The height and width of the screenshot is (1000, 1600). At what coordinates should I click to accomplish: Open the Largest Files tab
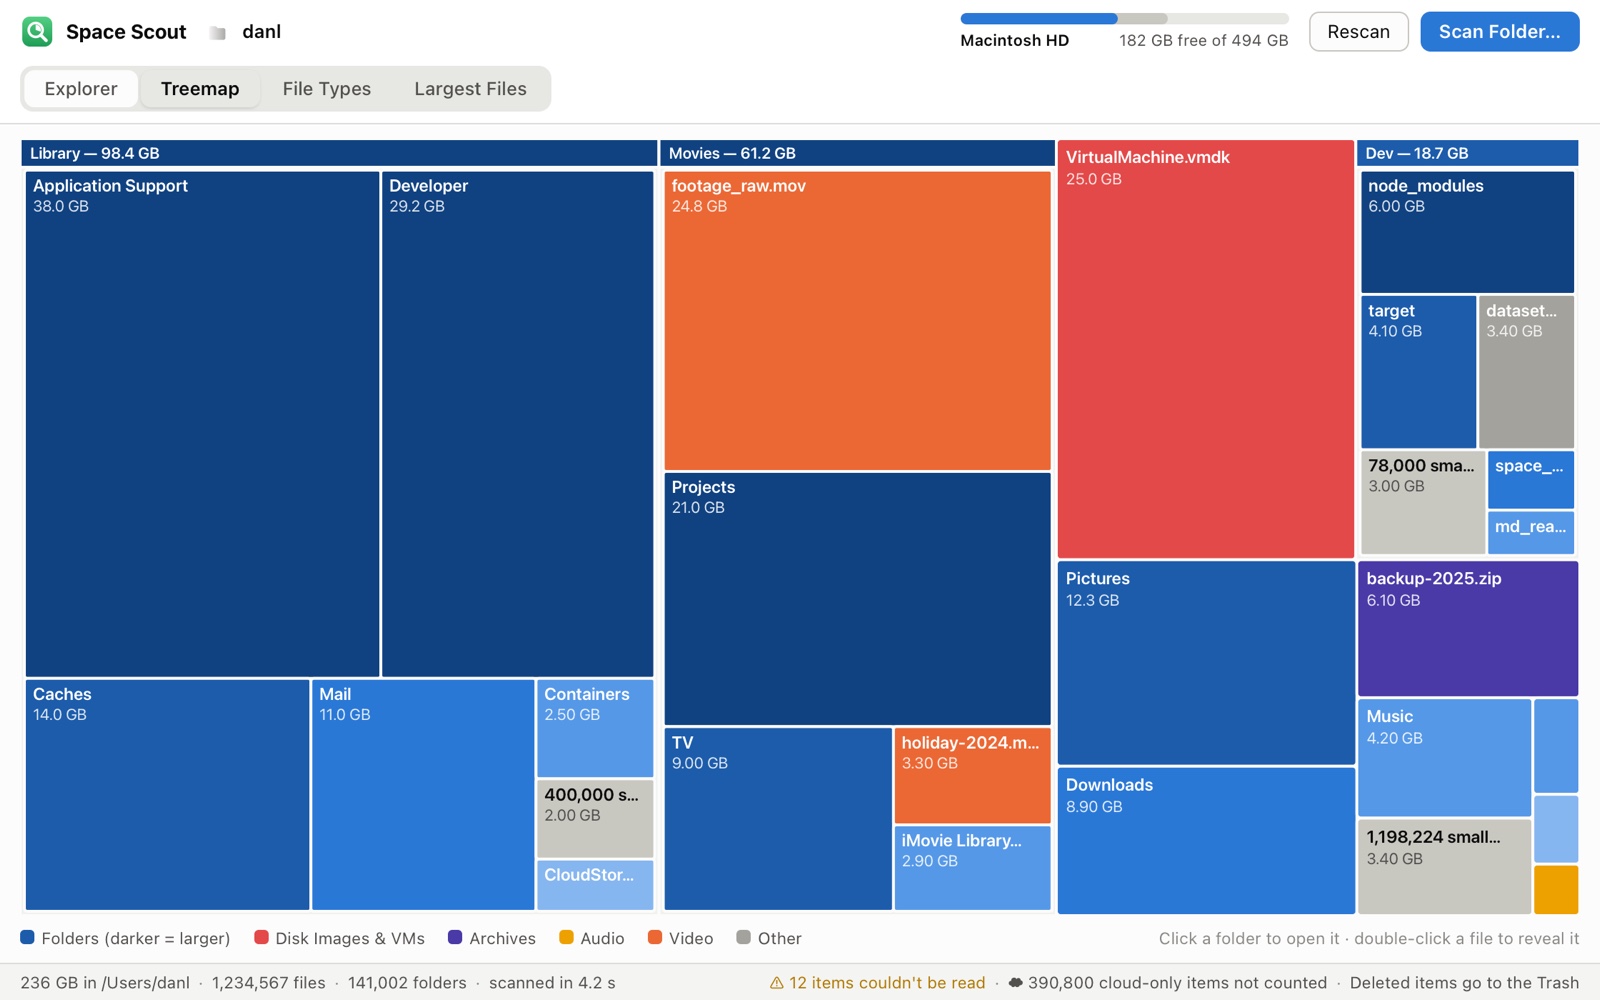point(470,89)
